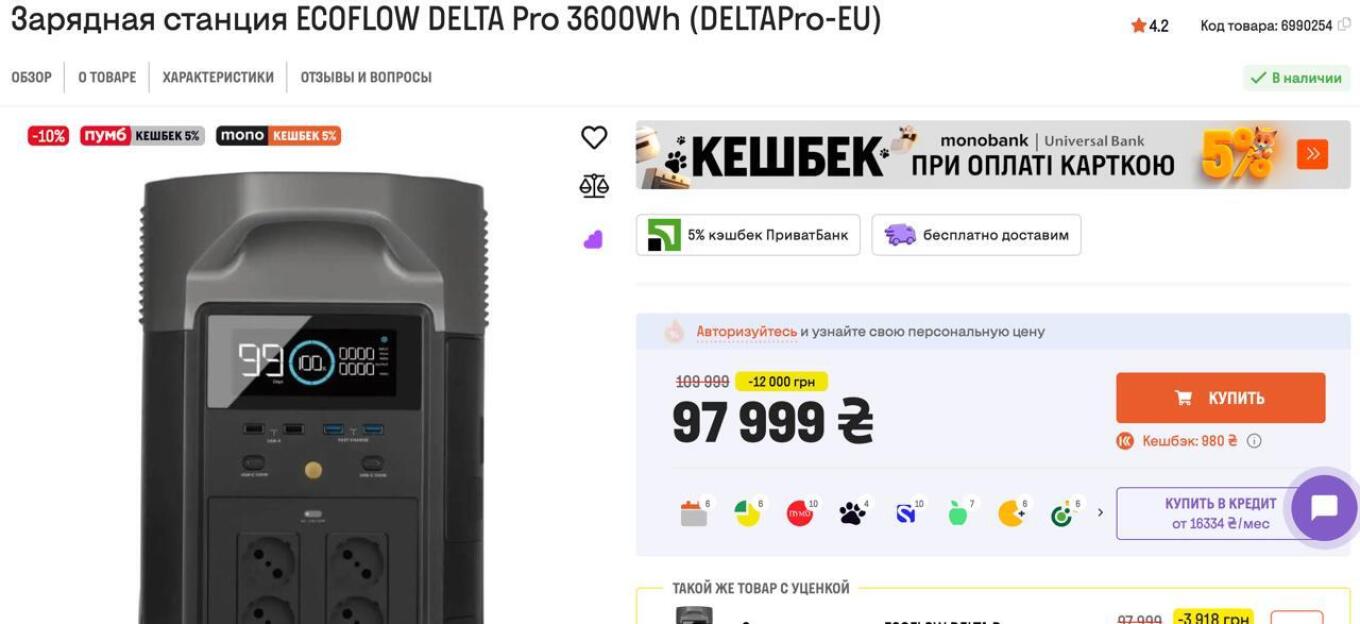Follow the Авторизуйтесь link
Image resolution: width=1360 pixels, height=624 pixels.
click(x=746, y=331)
